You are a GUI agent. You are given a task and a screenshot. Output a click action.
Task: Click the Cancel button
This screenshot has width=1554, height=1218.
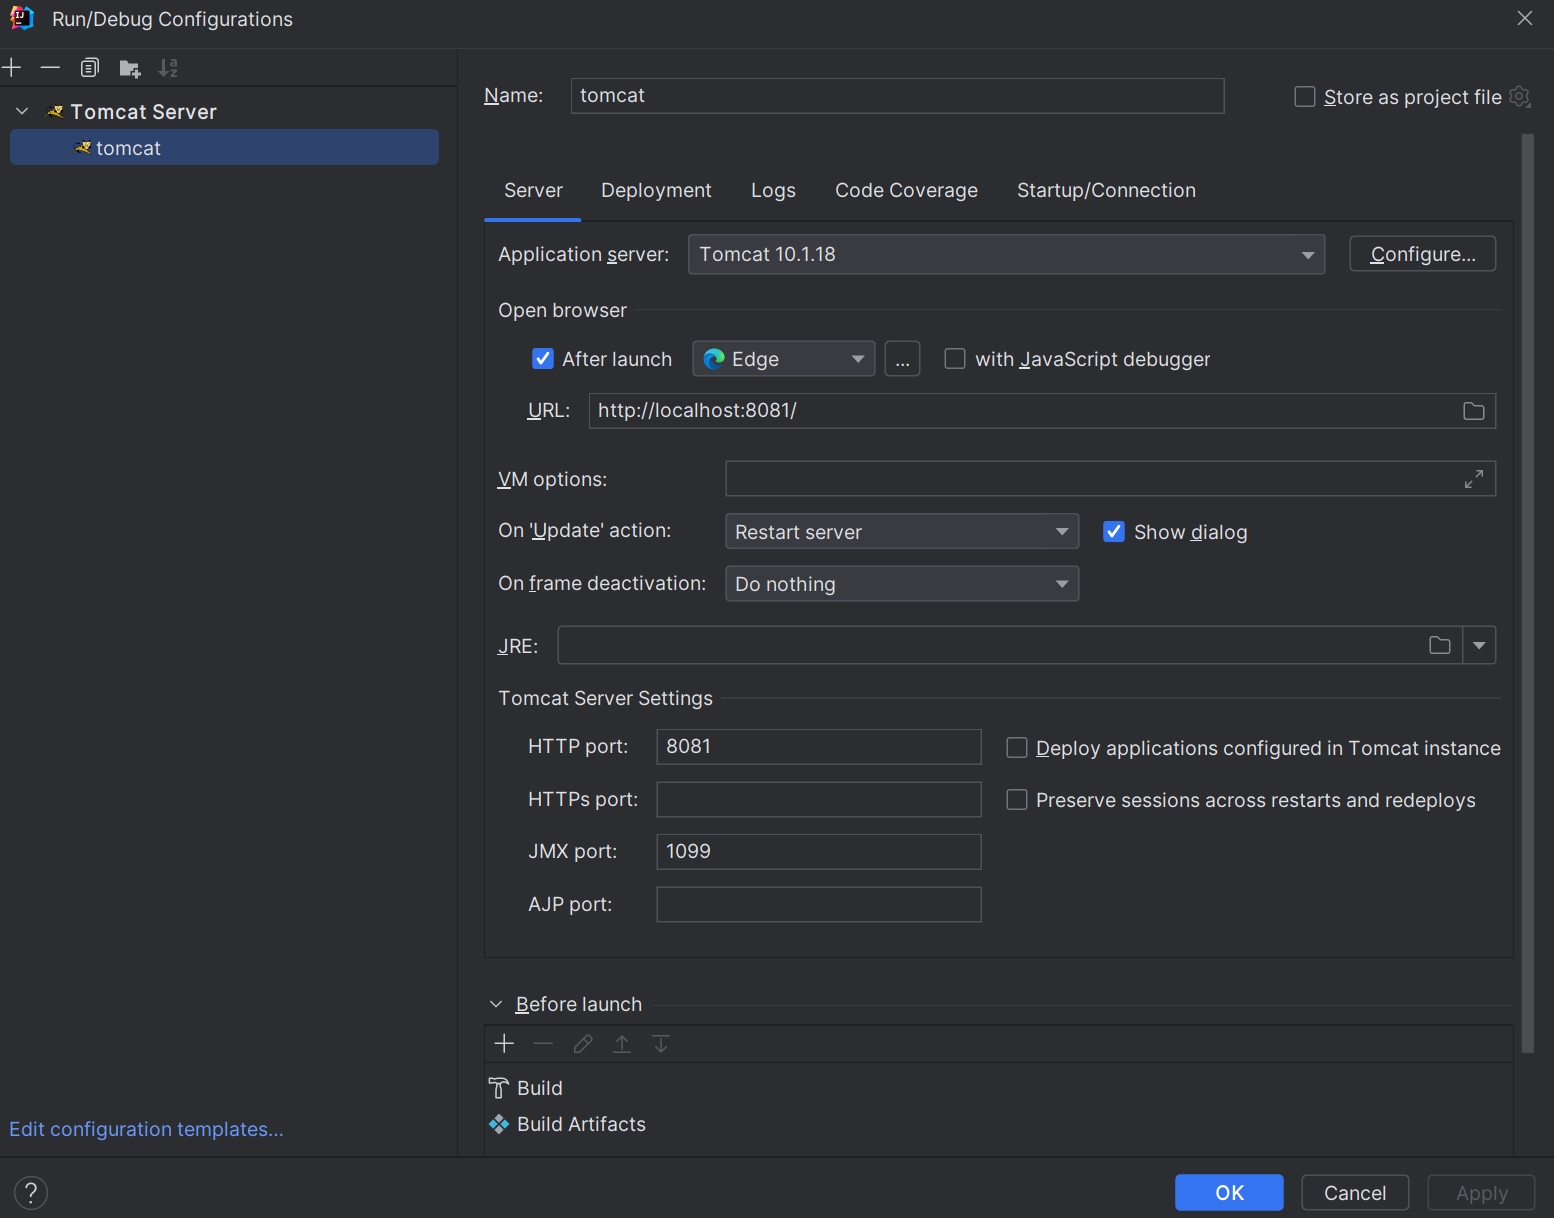click(1355, 1192)
